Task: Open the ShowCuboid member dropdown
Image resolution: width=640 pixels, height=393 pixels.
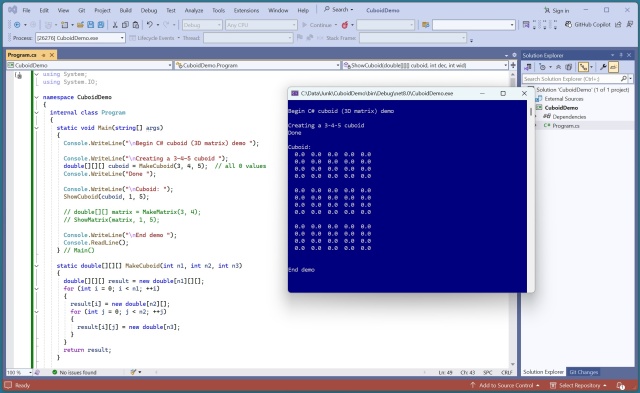Action: [425, 65]
